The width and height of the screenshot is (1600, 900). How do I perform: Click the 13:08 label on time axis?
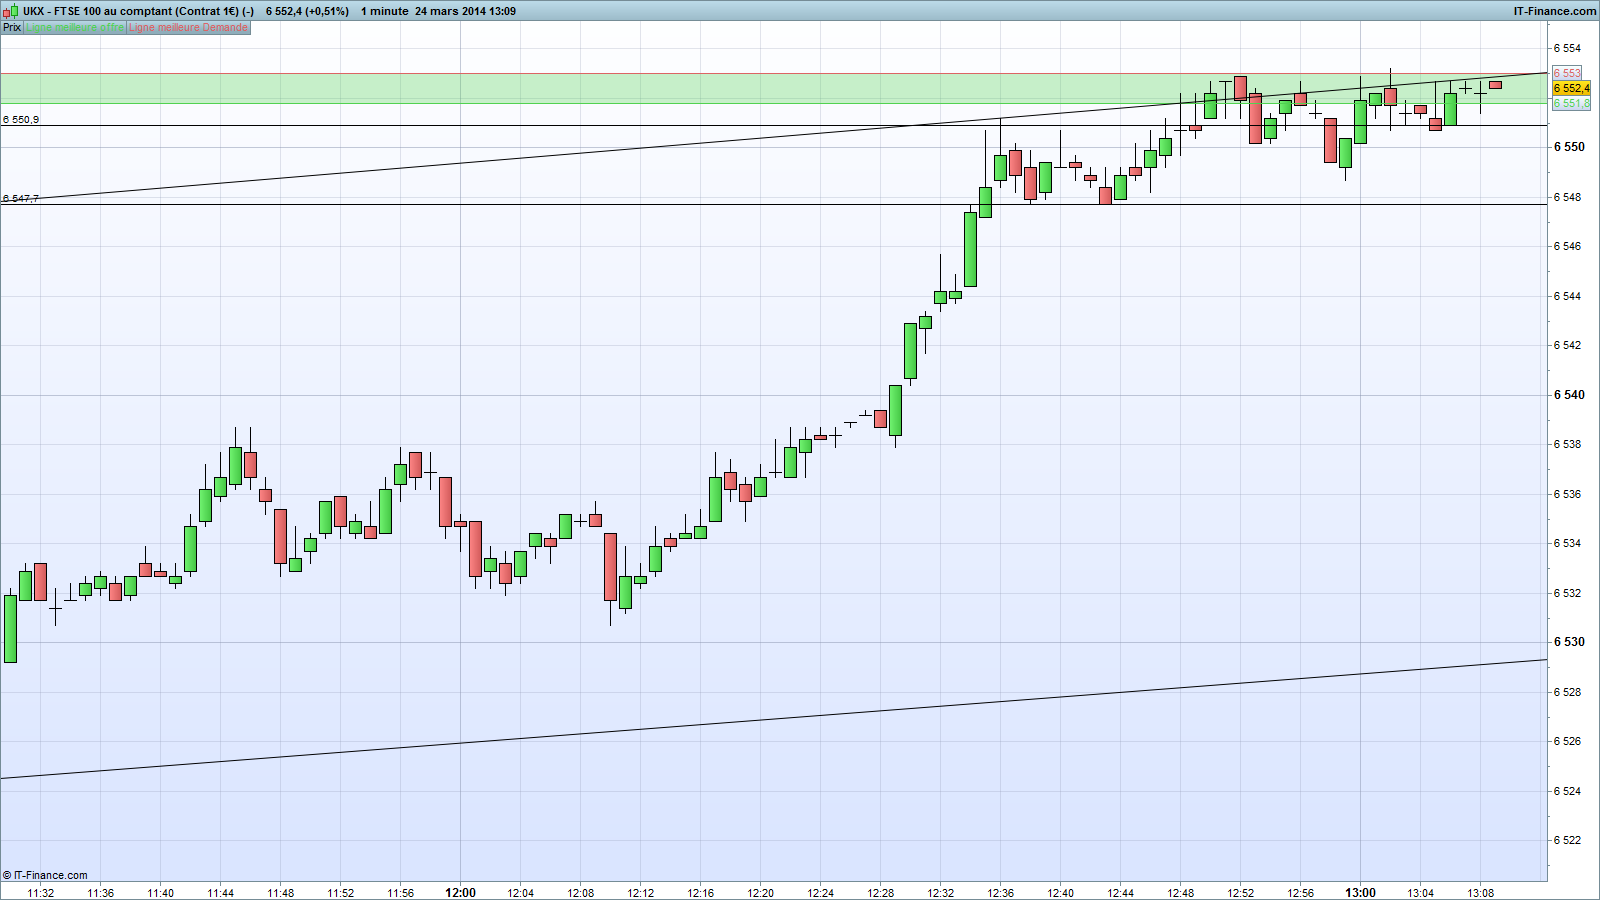point(1481,893)
